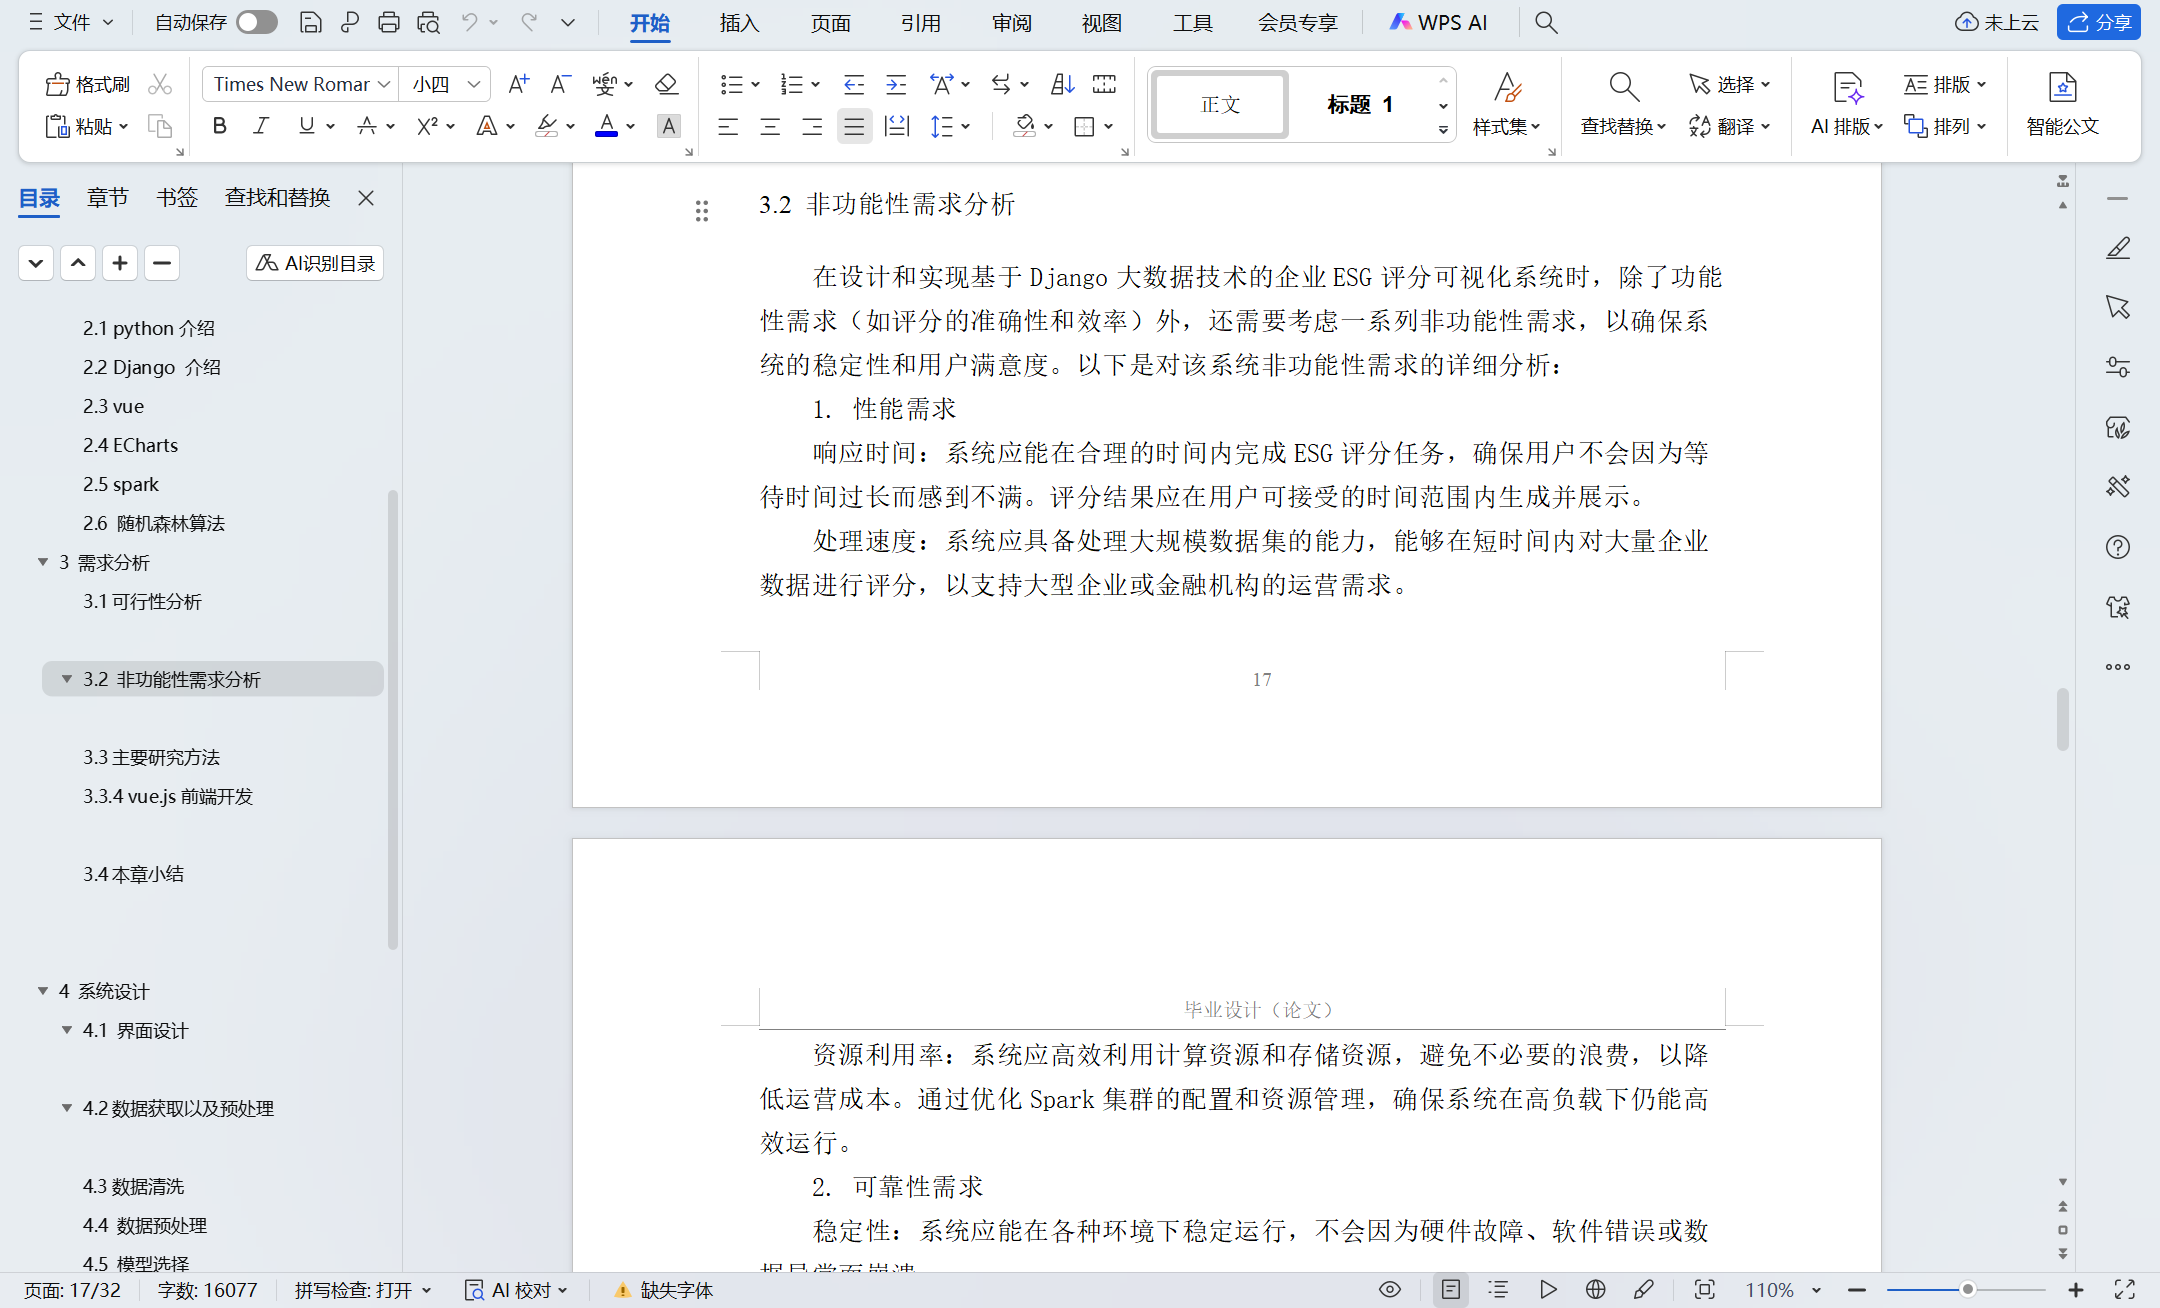Collapse the '4.1 界面设计' outline node
The height and width of the screenshot is (1308, 2160).
(67, 1030)
